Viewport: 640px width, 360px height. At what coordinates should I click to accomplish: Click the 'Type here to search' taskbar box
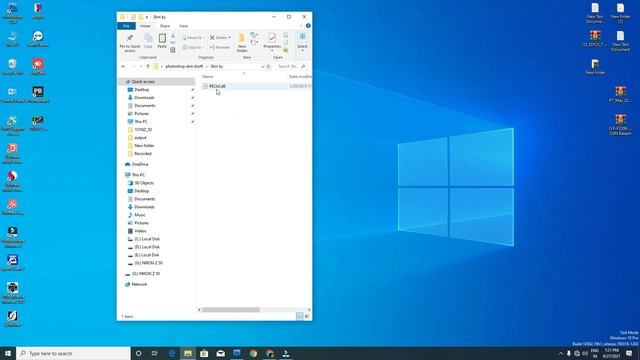click(x=73, y=353)
